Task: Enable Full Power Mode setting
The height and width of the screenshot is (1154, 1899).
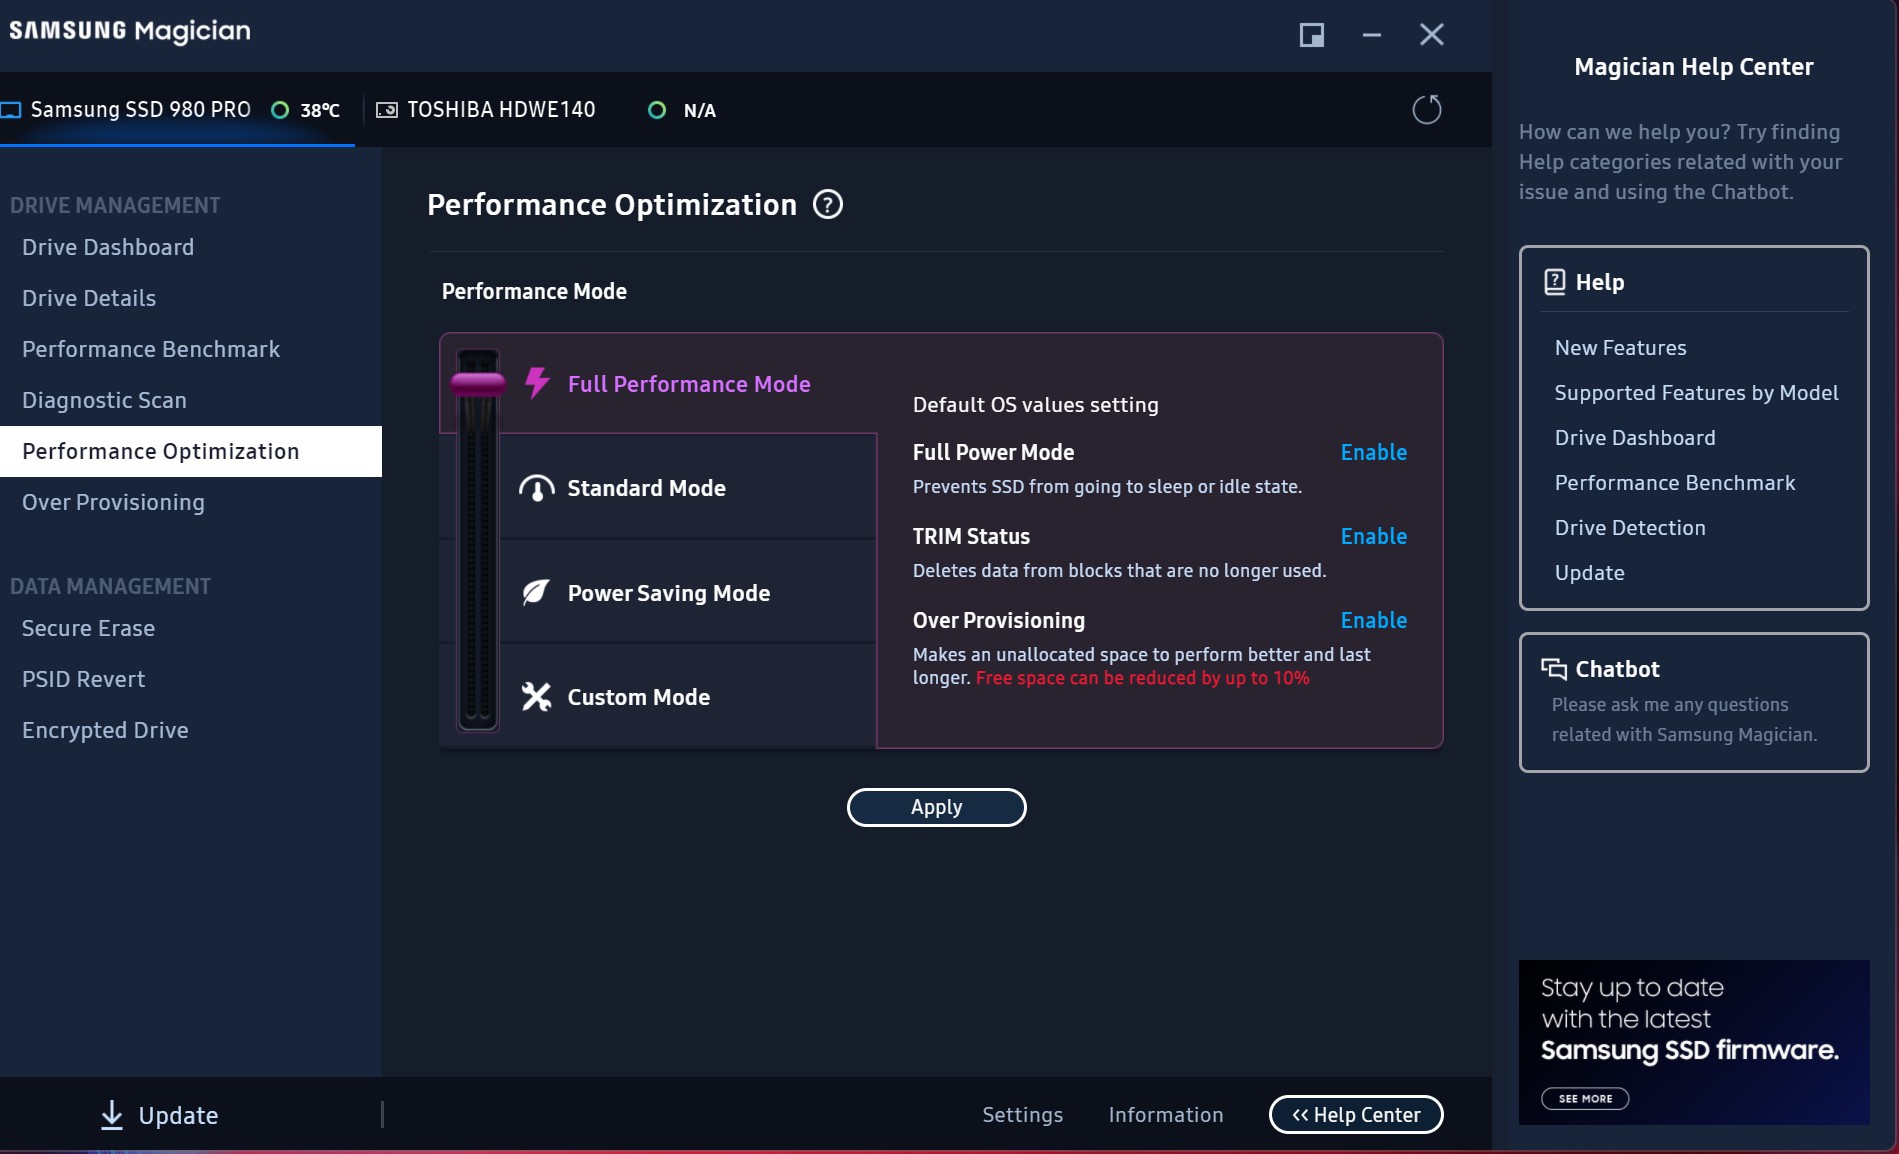Action: click(x=1373, y=452)
